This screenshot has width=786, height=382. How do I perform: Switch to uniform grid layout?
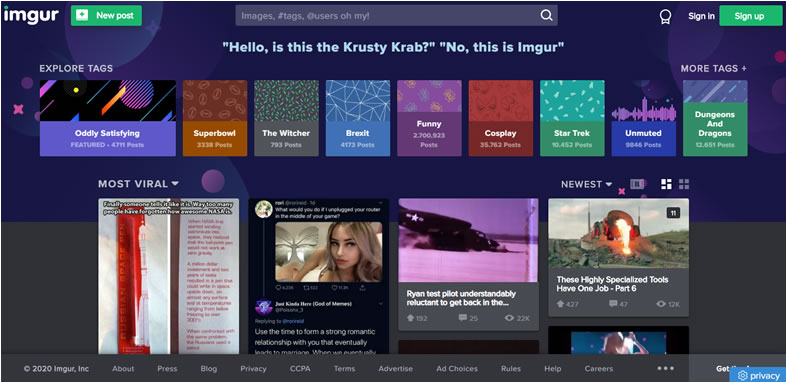tap(684, 184)
